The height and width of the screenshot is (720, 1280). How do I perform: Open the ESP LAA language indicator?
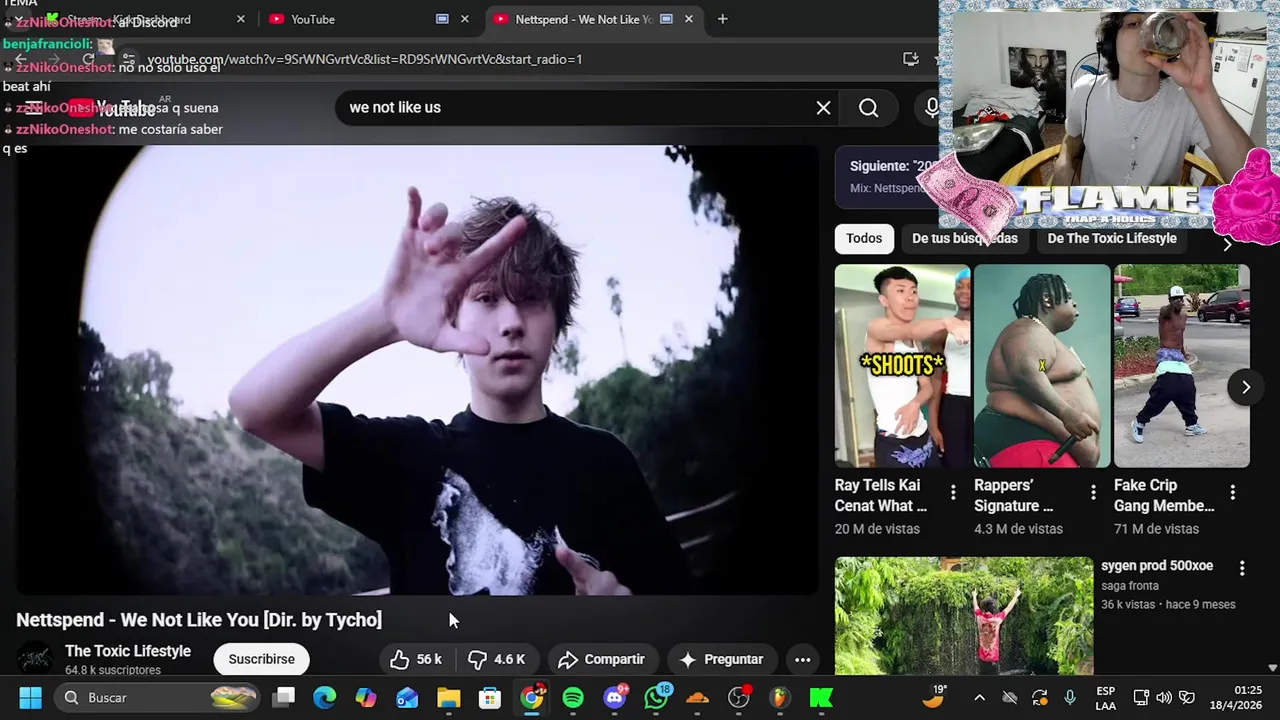(x=1105, y=697)
